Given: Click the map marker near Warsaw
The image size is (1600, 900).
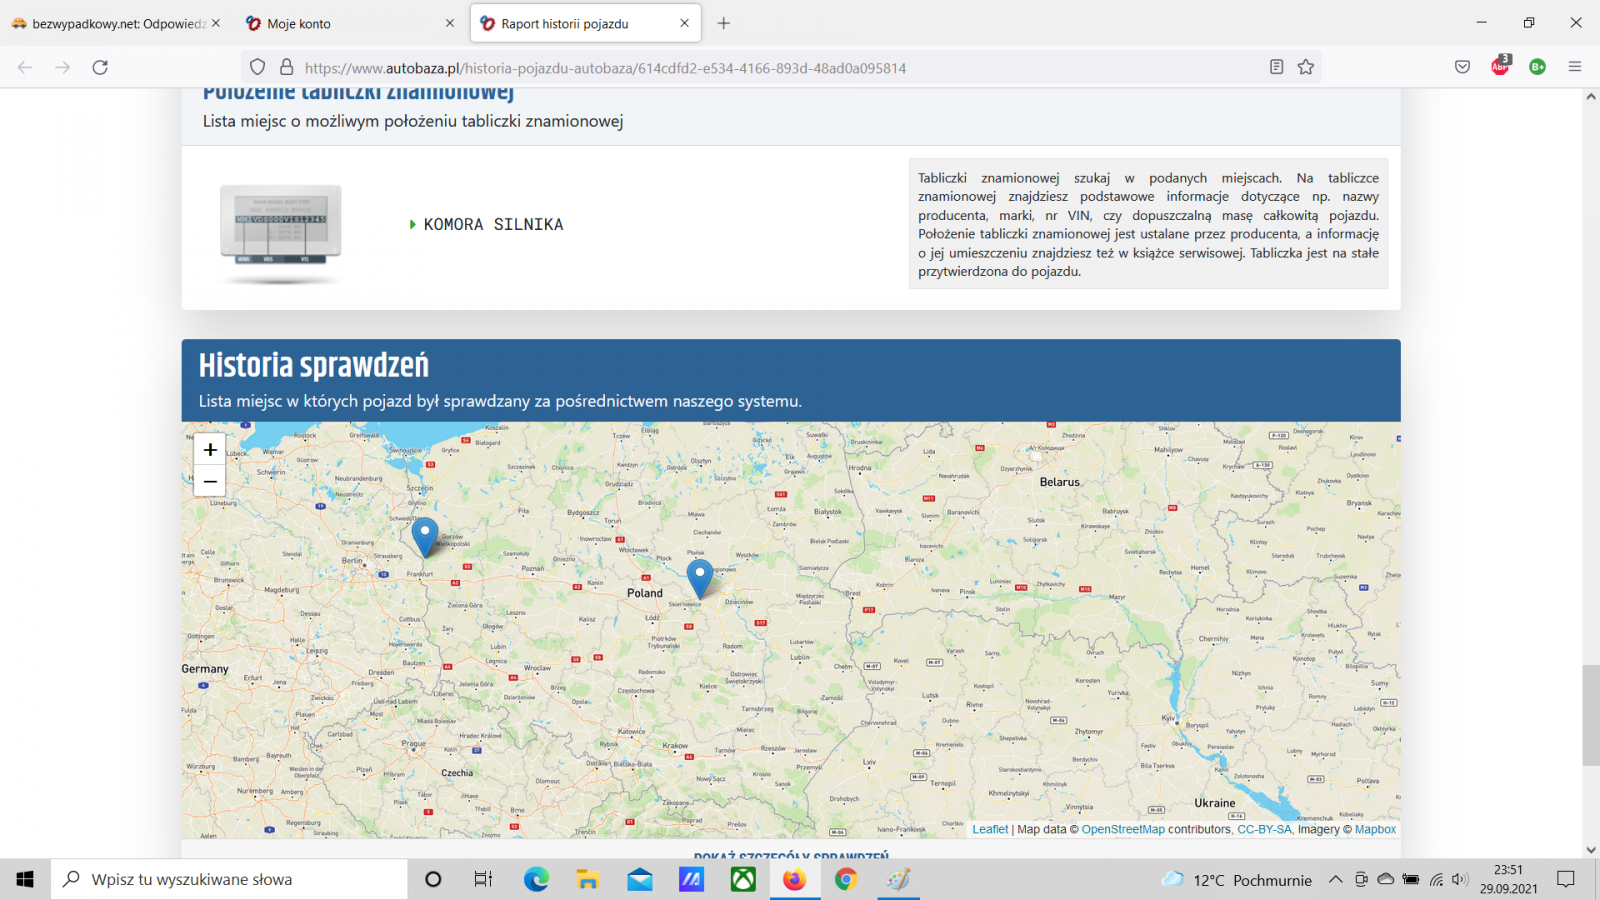Looking at the screenshot, I should coord(700,576).
